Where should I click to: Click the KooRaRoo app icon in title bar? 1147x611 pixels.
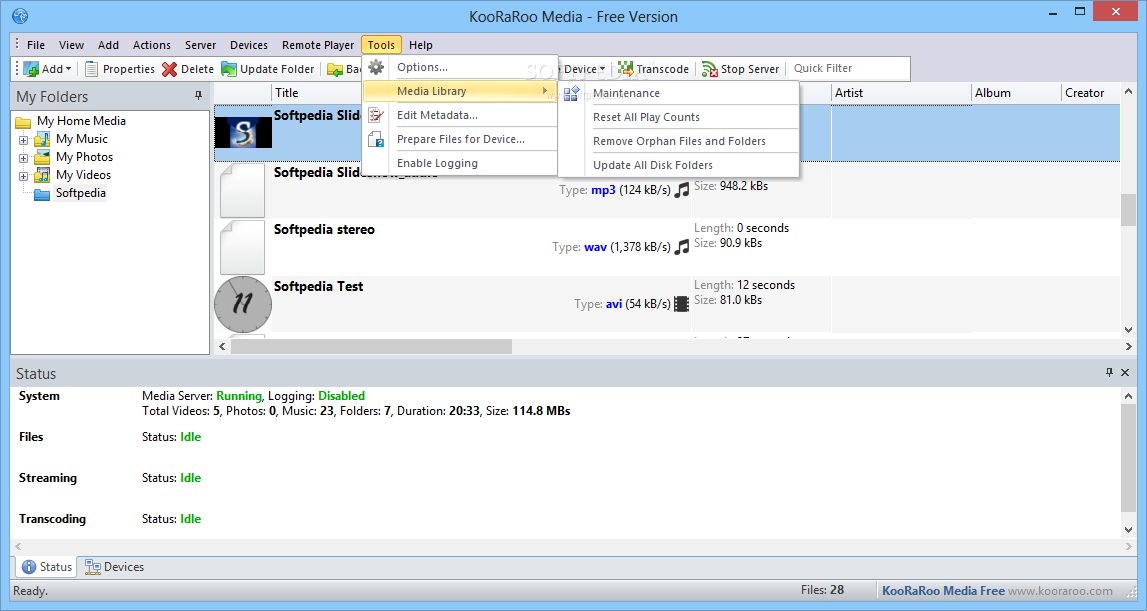pos(20,15)
